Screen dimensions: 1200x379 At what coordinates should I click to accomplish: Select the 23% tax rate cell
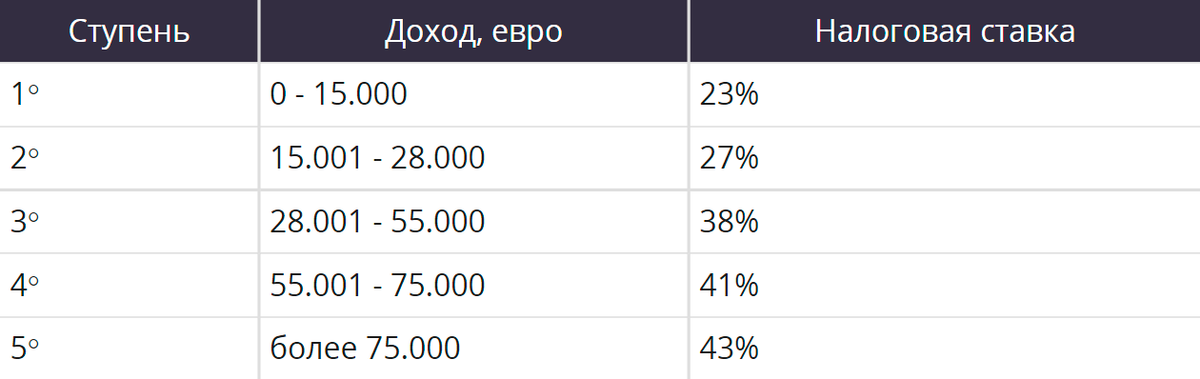click(945, 95)
